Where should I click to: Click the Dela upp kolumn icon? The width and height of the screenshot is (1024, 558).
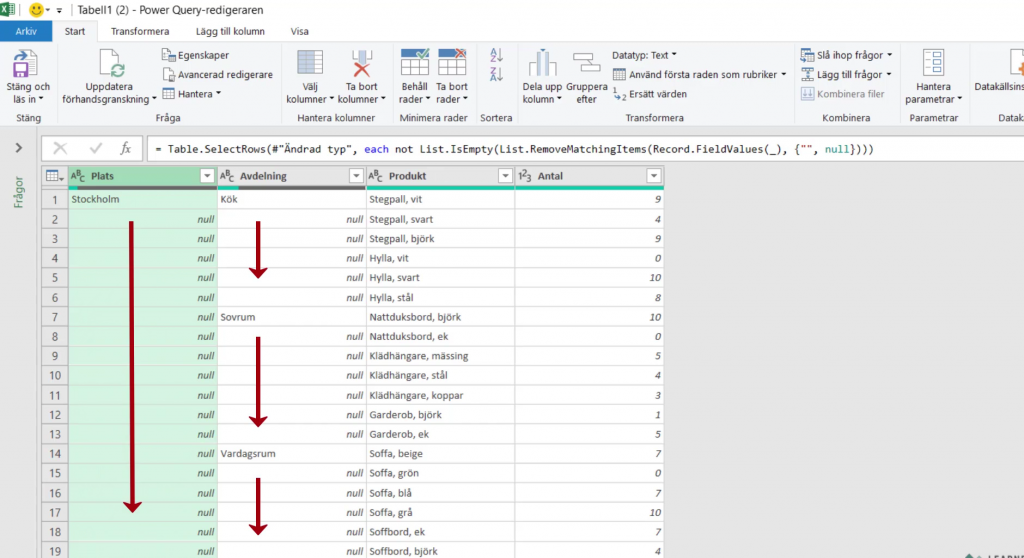(x=541, y=63)
